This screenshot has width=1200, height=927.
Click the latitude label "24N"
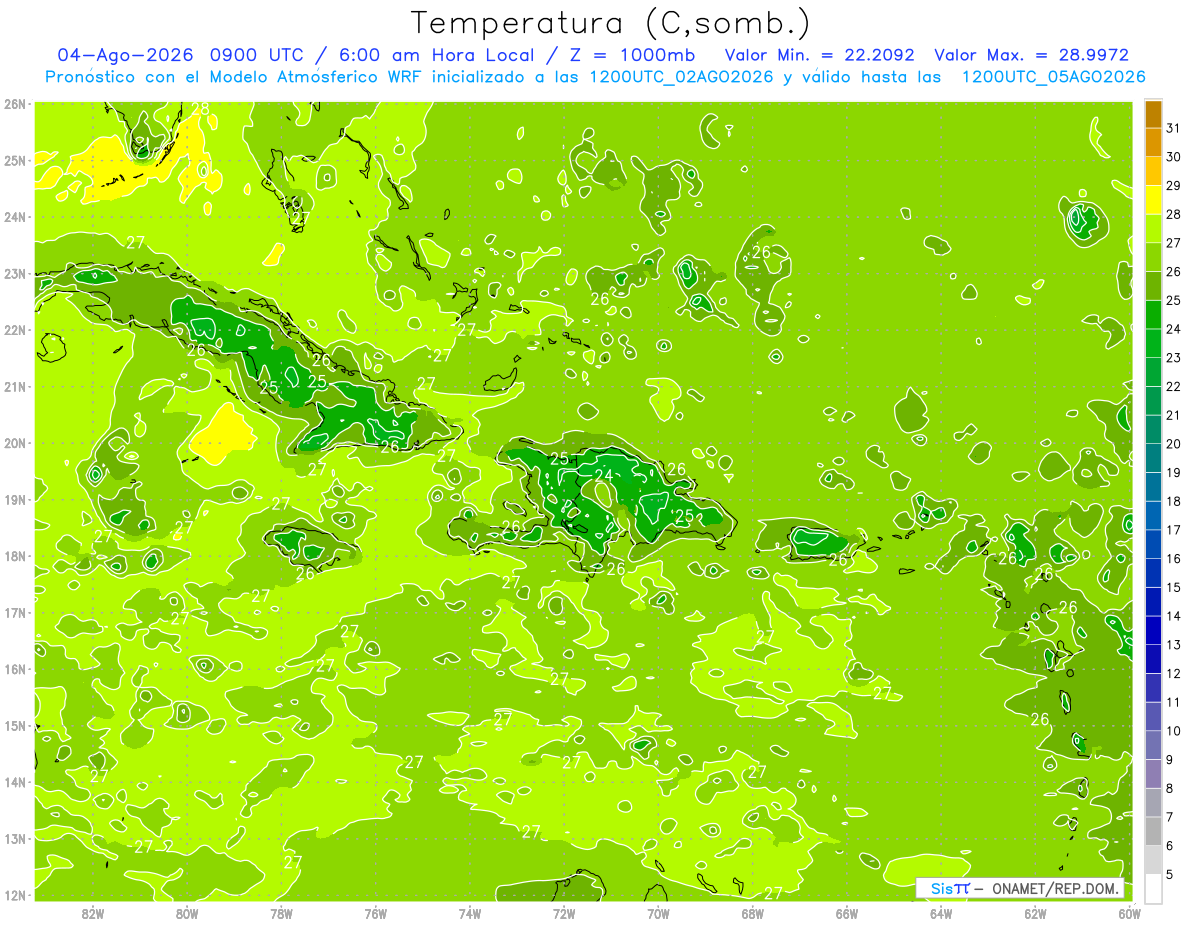[x=16, y=217]
